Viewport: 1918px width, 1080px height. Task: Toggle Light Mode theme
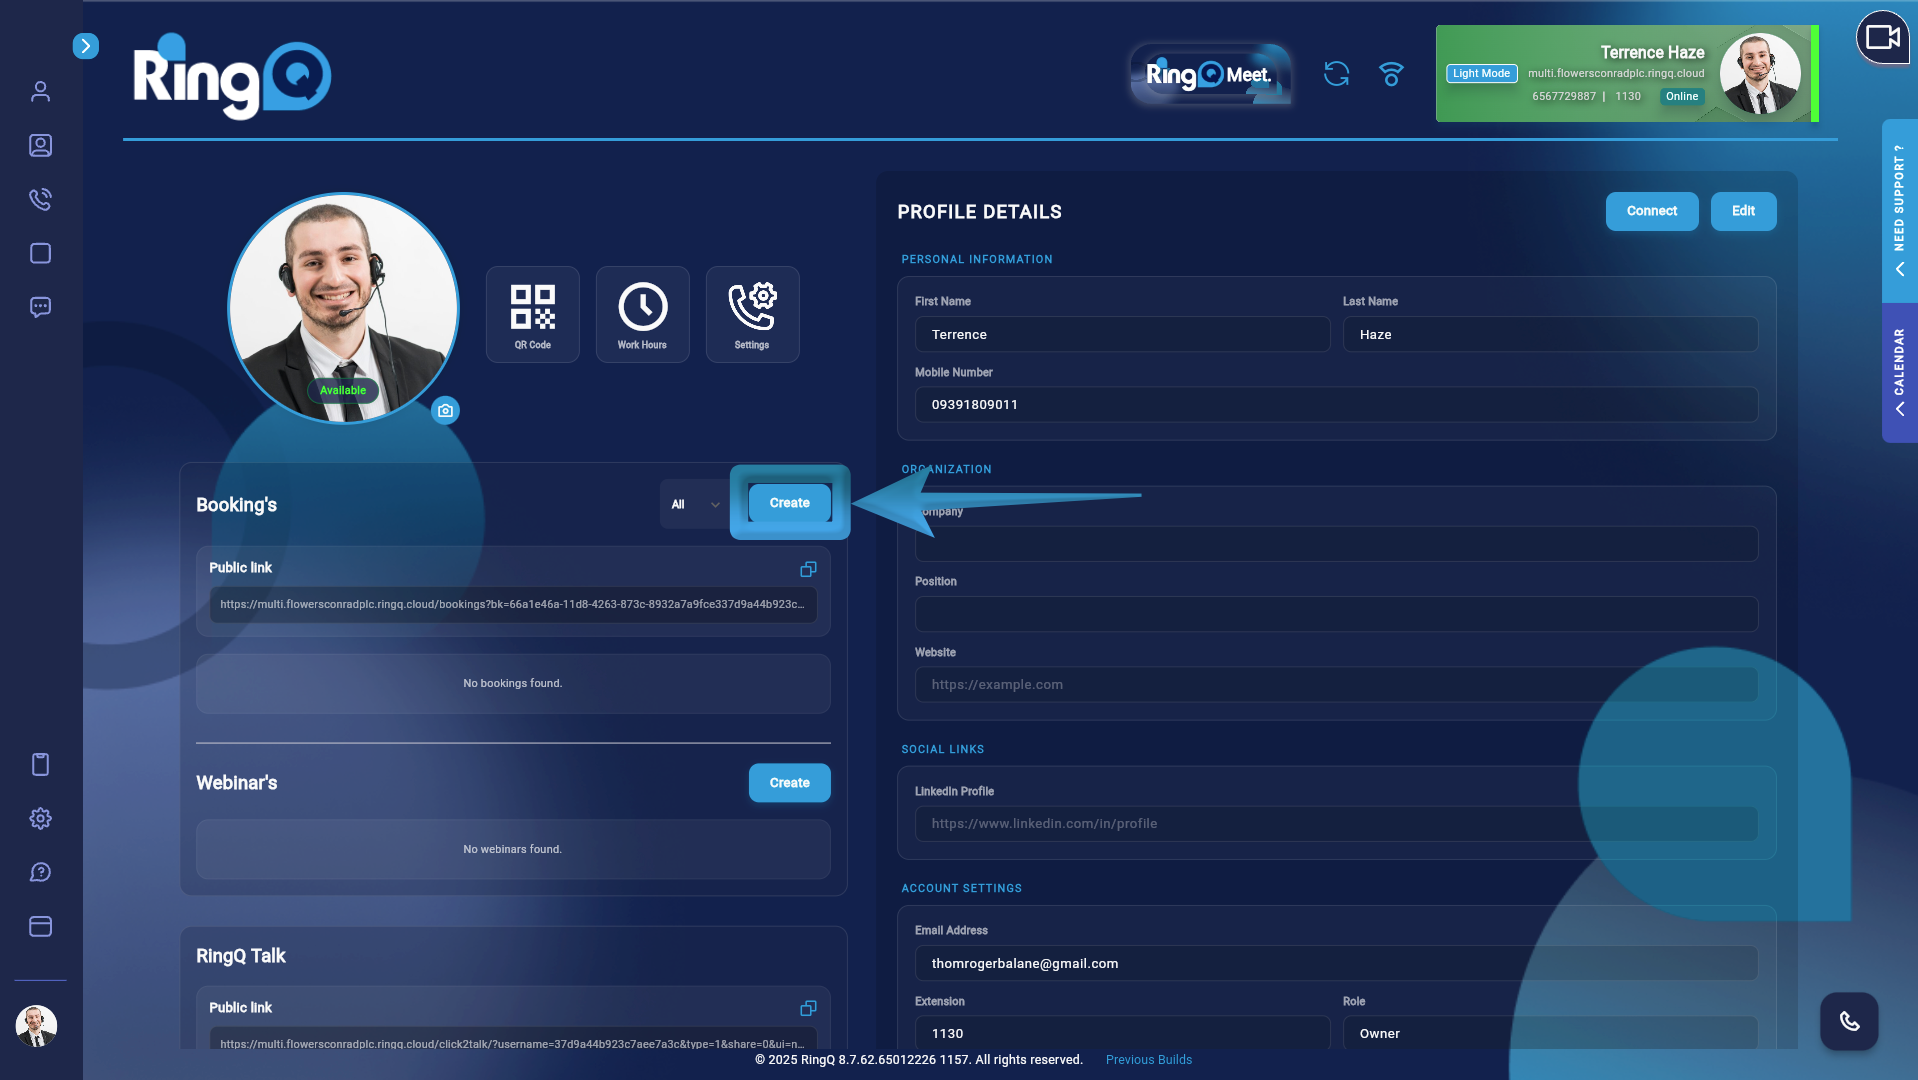(1481, 74)
